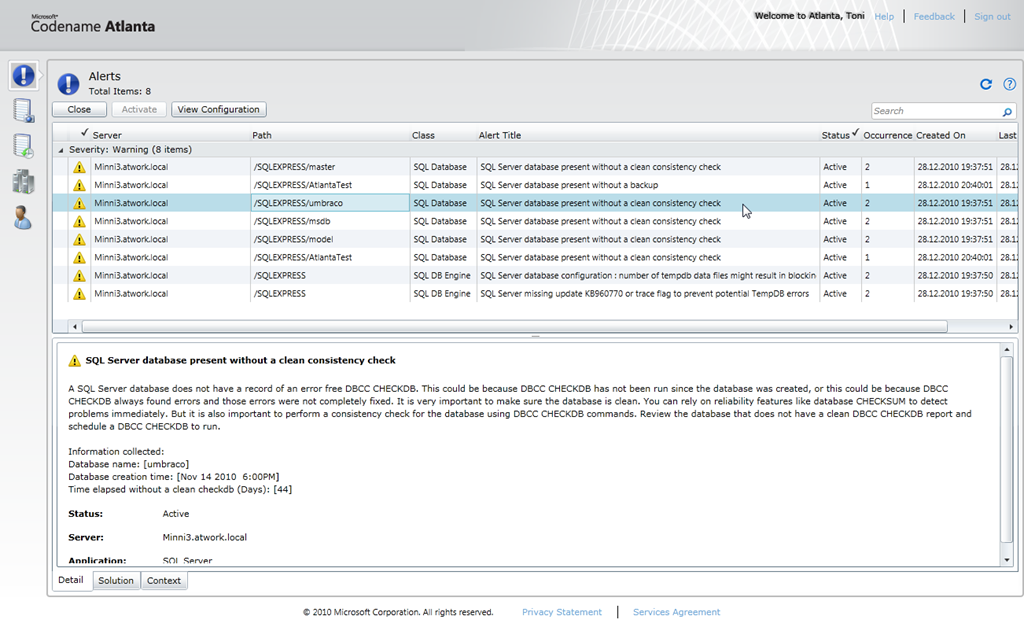The height and width of the screenshot is (627, 1024).
Task: Click the detail pane scroll down arrow
Action: click(1007, 561)
